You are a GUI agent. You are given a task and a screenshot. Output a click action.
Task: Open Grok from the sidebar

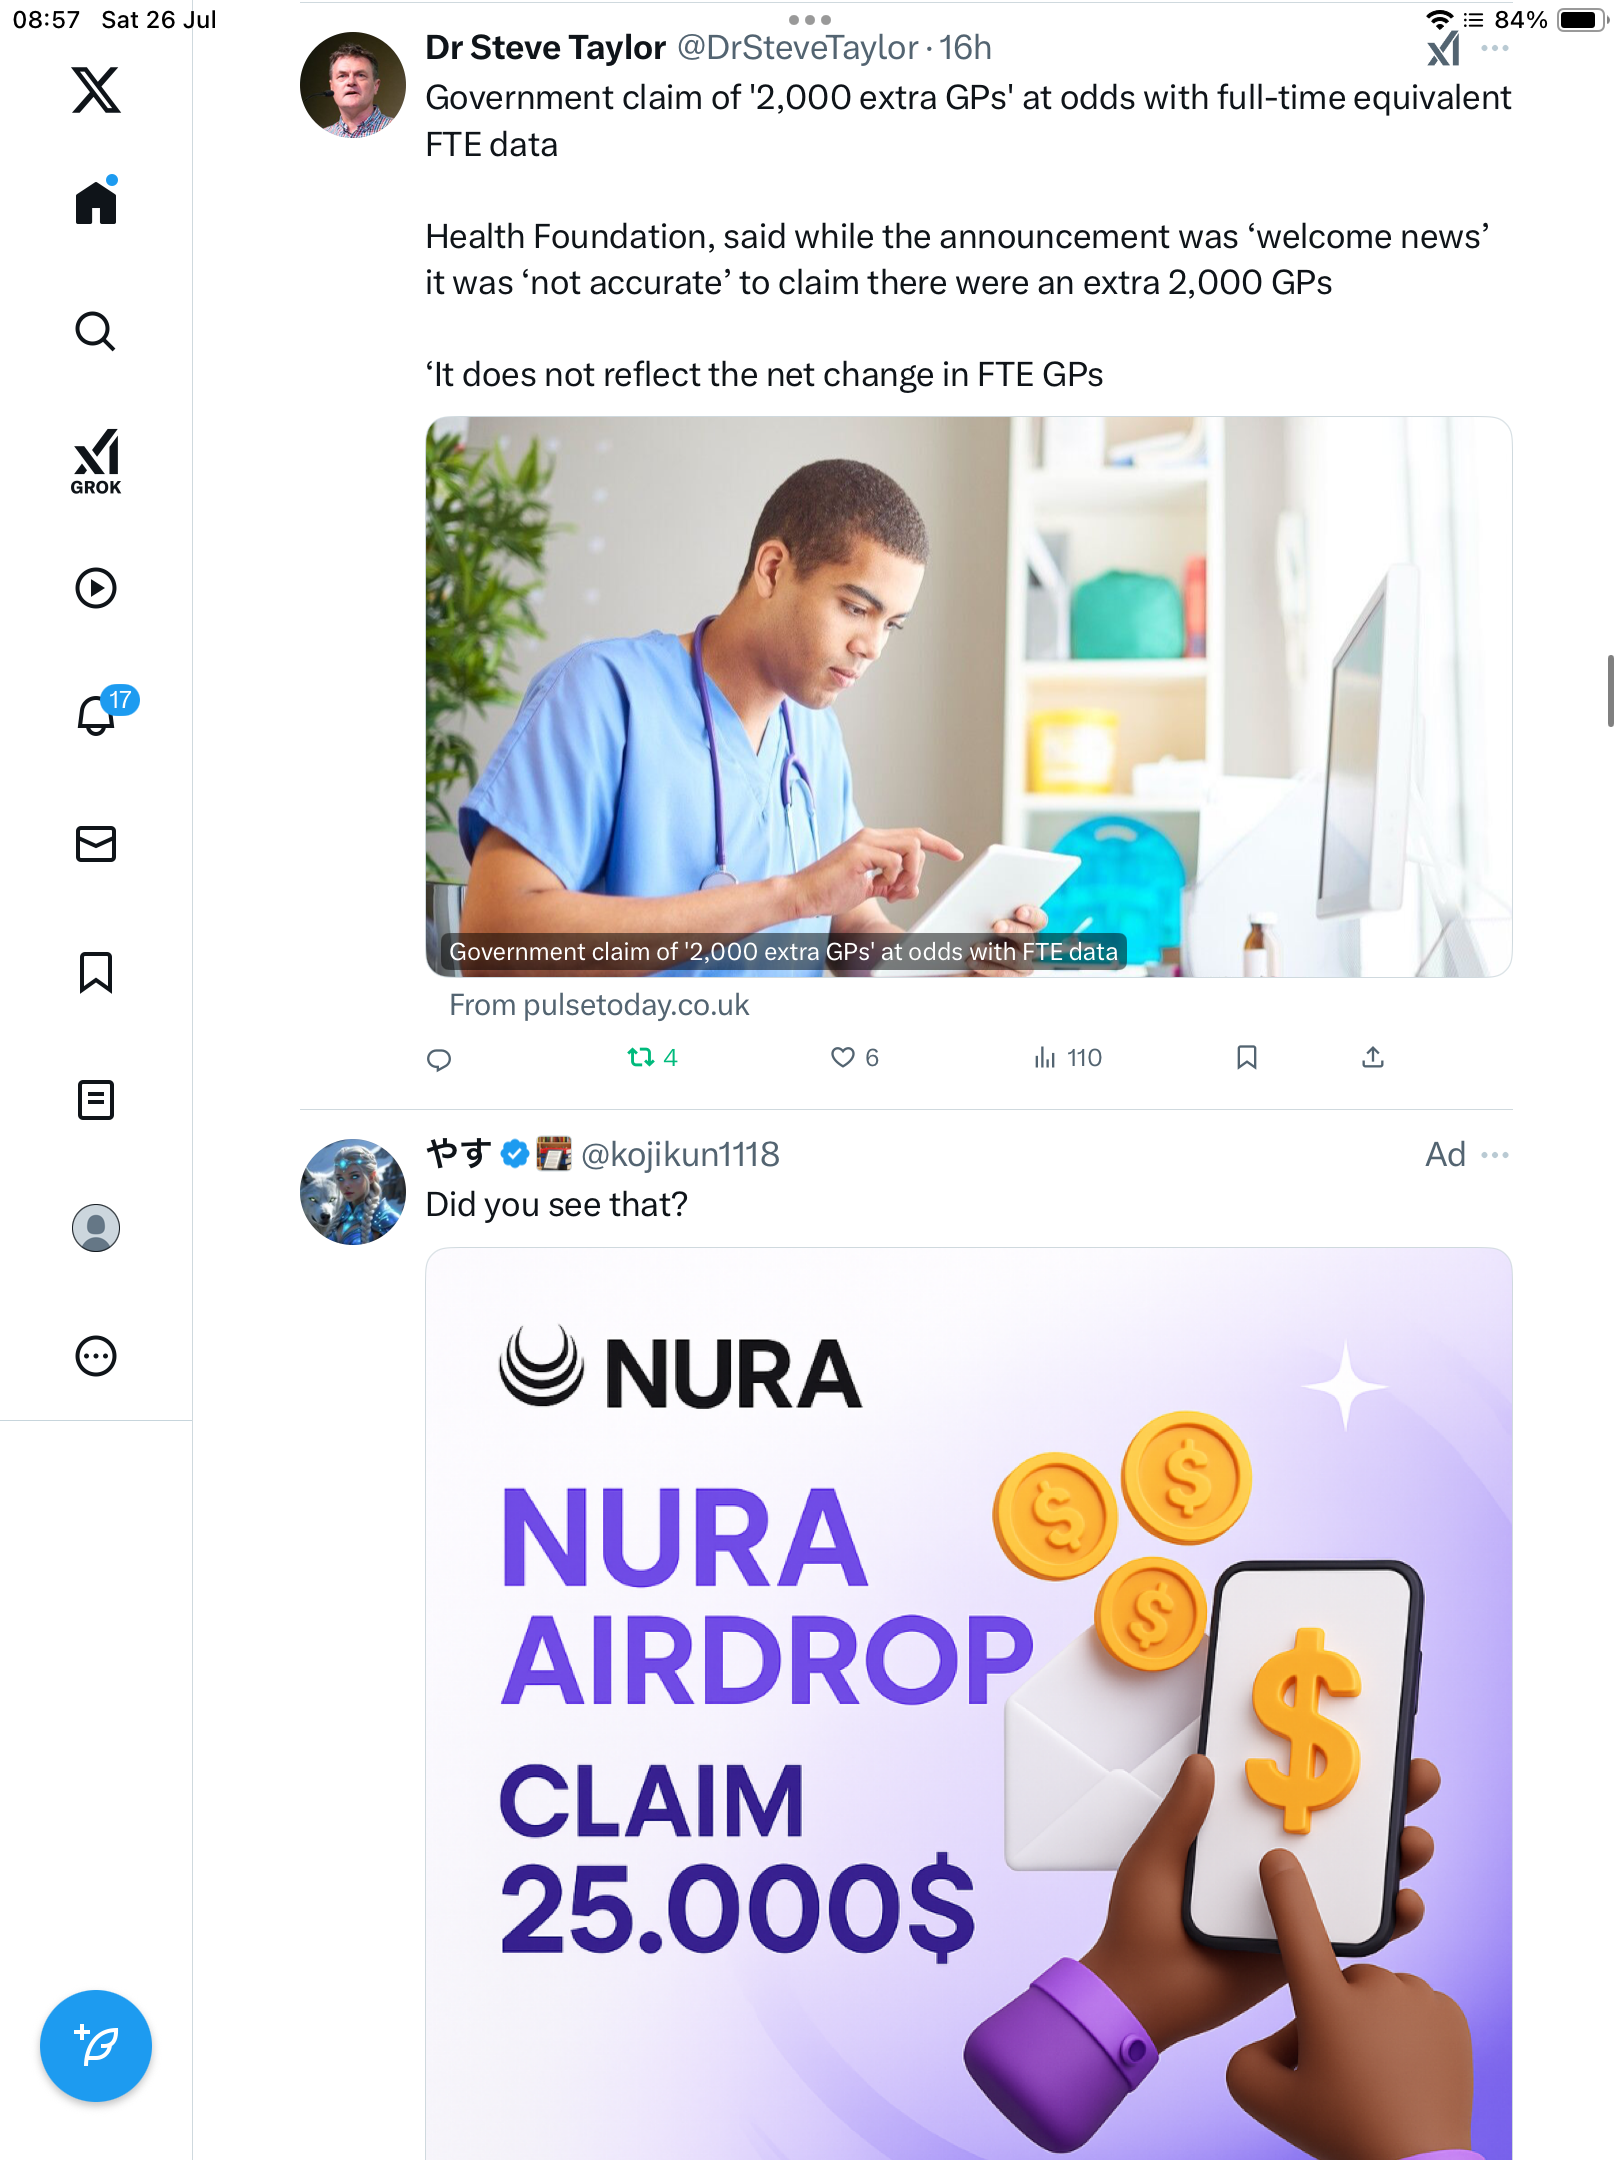click(x=96, y=462)
